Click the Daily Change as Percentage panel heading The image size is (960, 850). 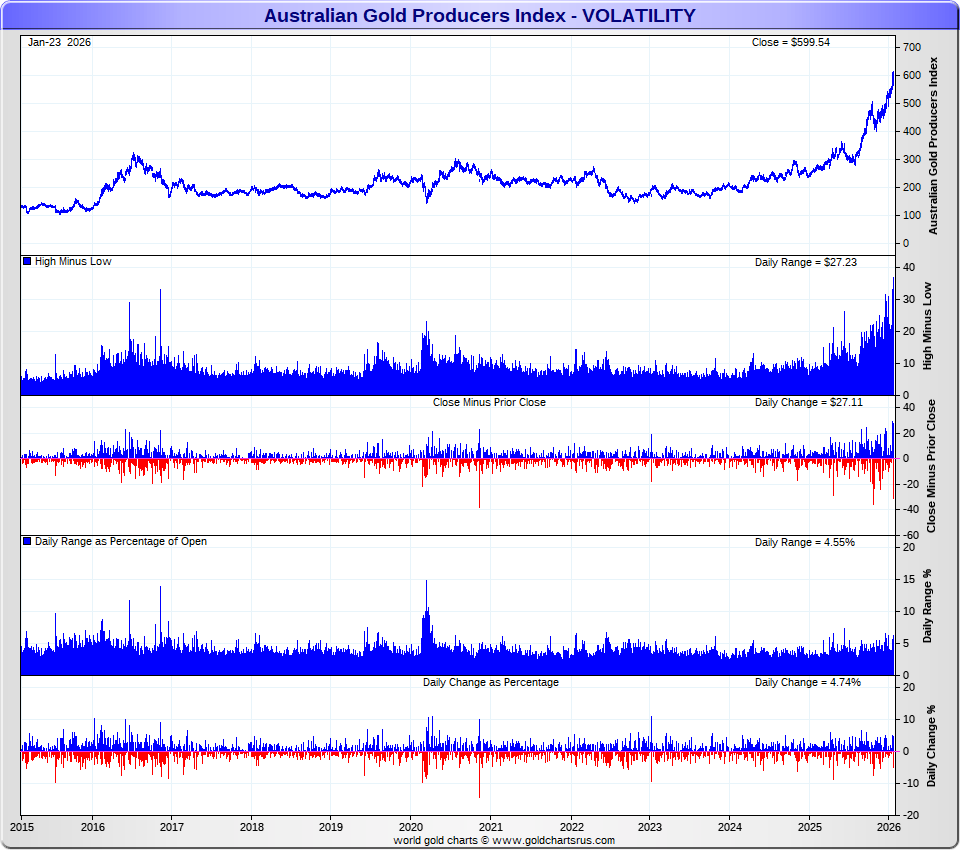tap(490, 682)
